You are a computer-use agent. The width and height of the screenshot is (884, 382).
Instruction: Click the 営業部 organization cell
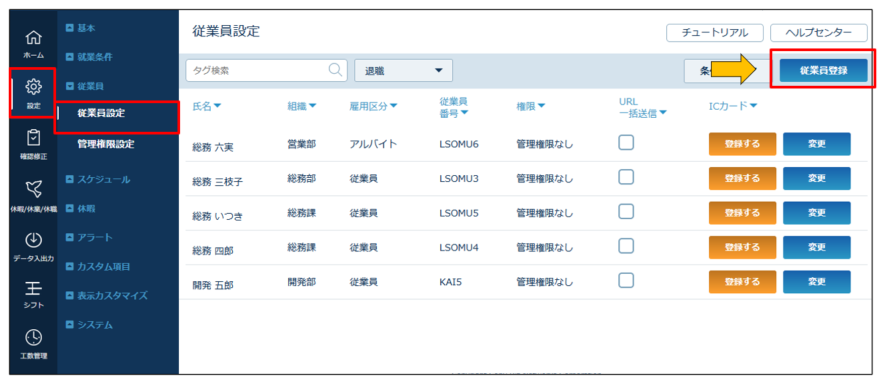(301, 144)
